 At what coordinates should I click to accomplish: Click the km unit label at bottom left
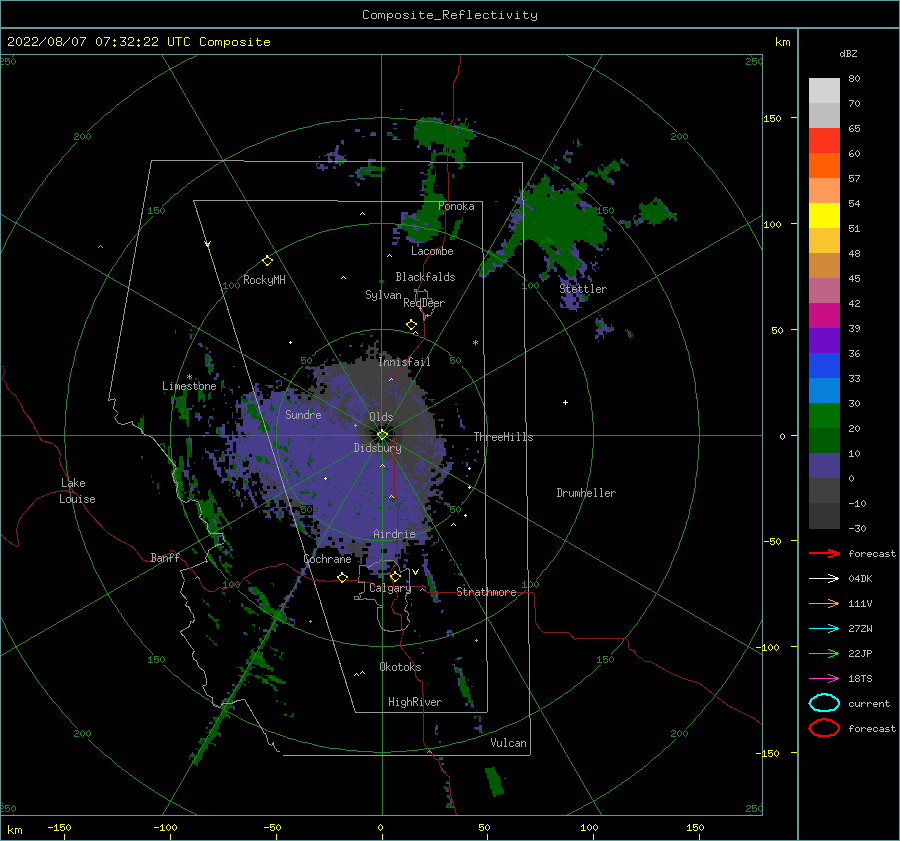click(x=14, y=830)
